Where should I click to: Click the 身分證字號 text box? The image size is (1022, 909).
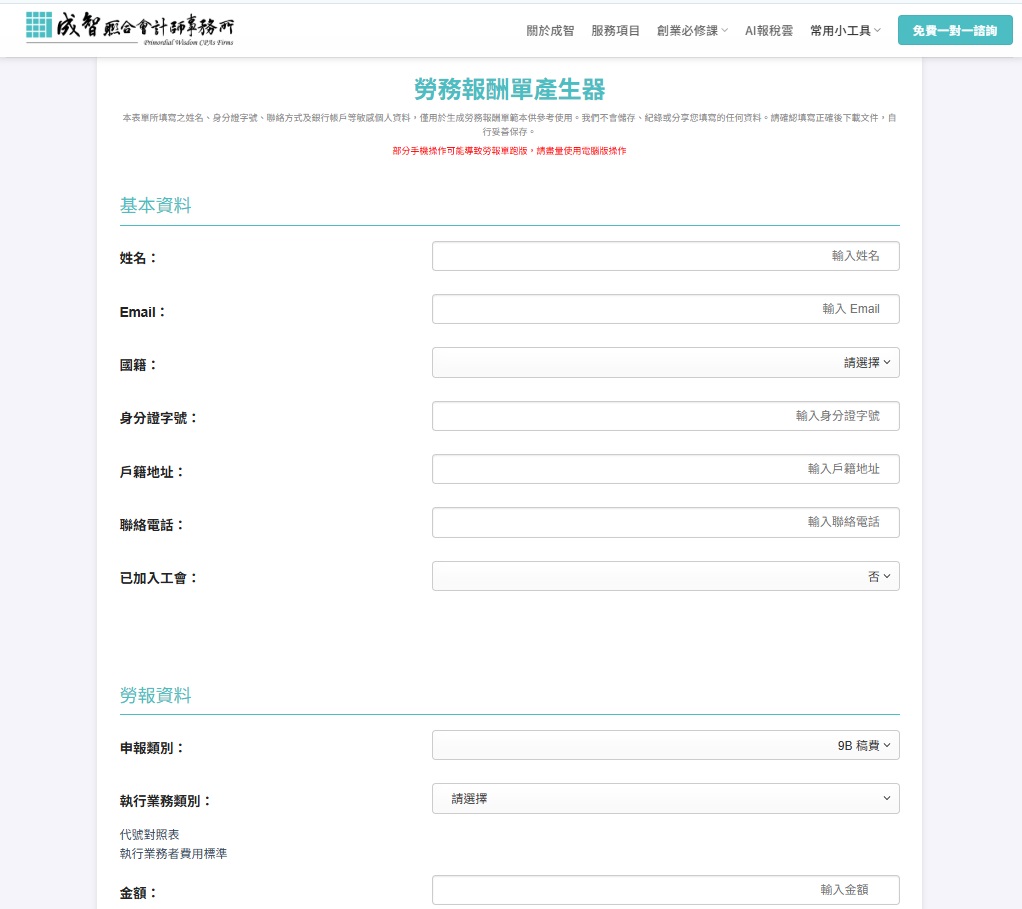coord(665,416)
